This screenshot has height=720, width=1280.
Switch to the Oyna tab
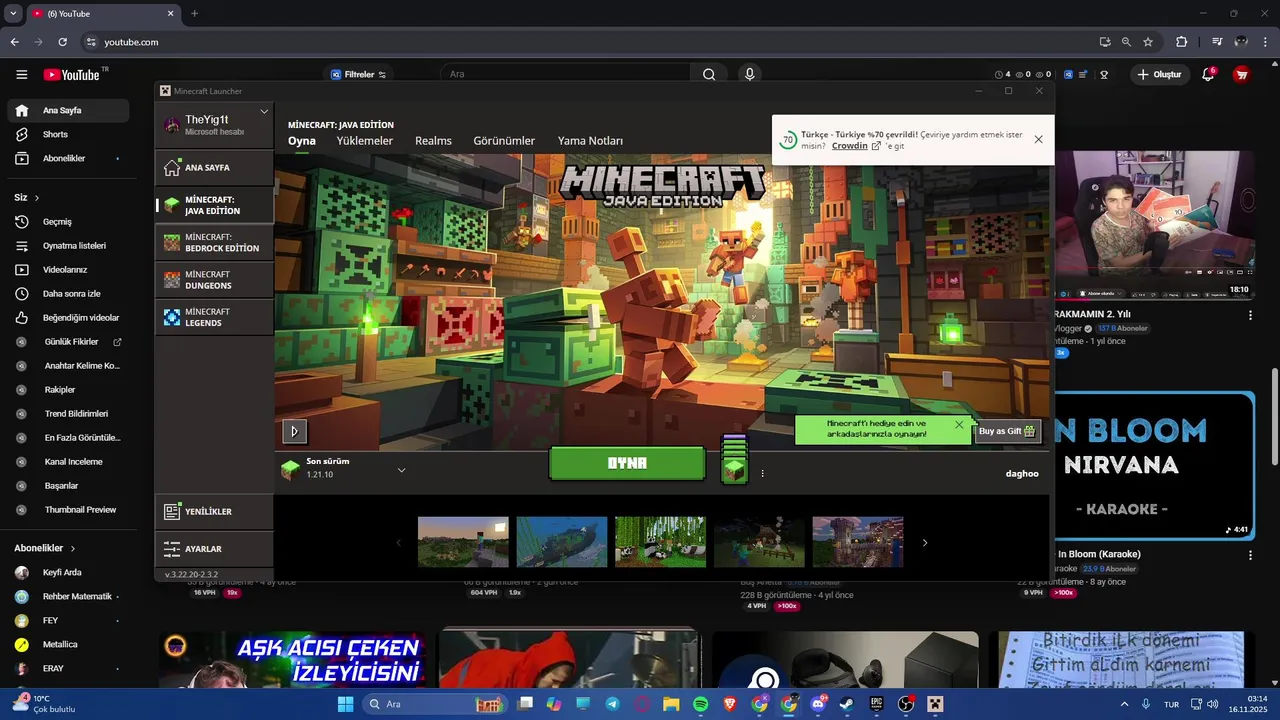tap(302, 141)
